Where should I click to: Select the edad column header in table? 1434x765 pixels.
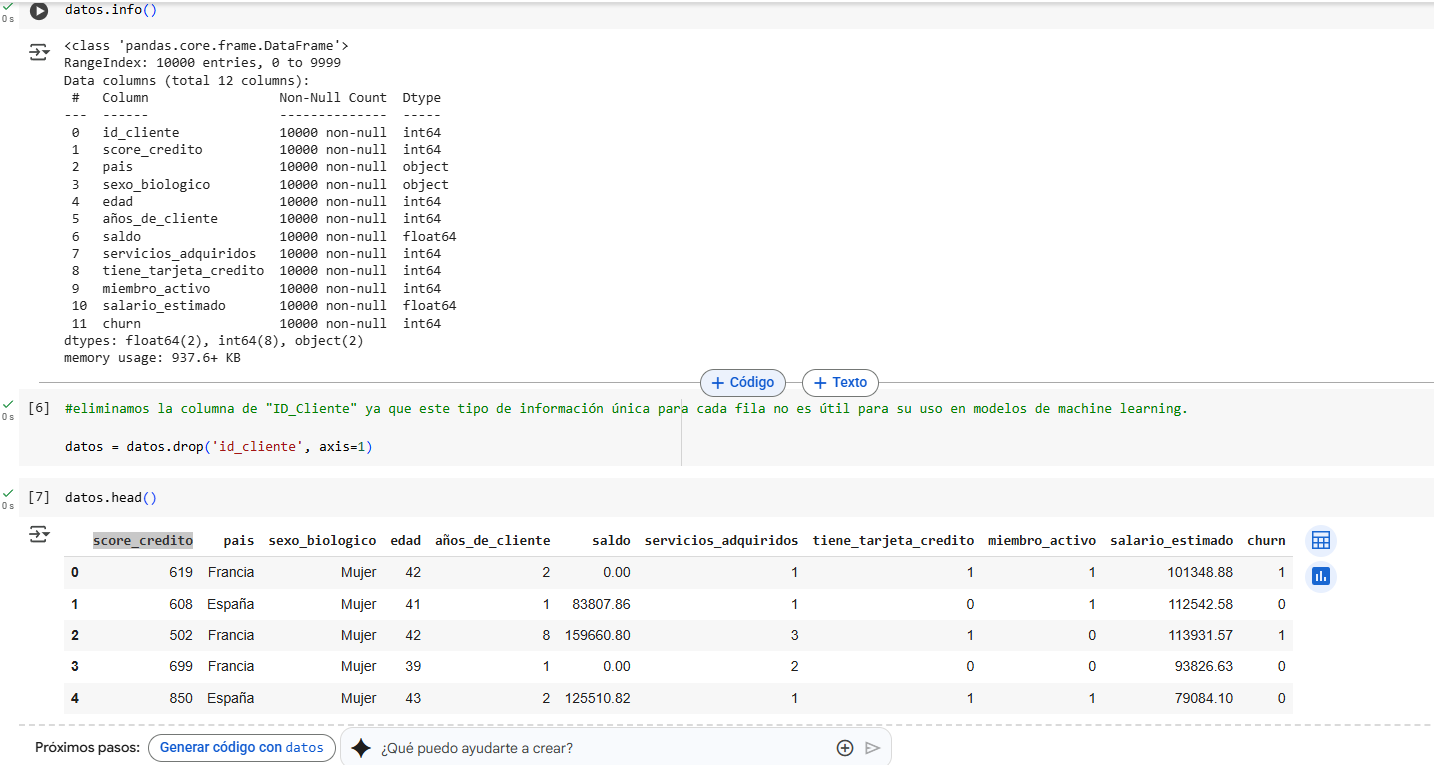(405, 540)
